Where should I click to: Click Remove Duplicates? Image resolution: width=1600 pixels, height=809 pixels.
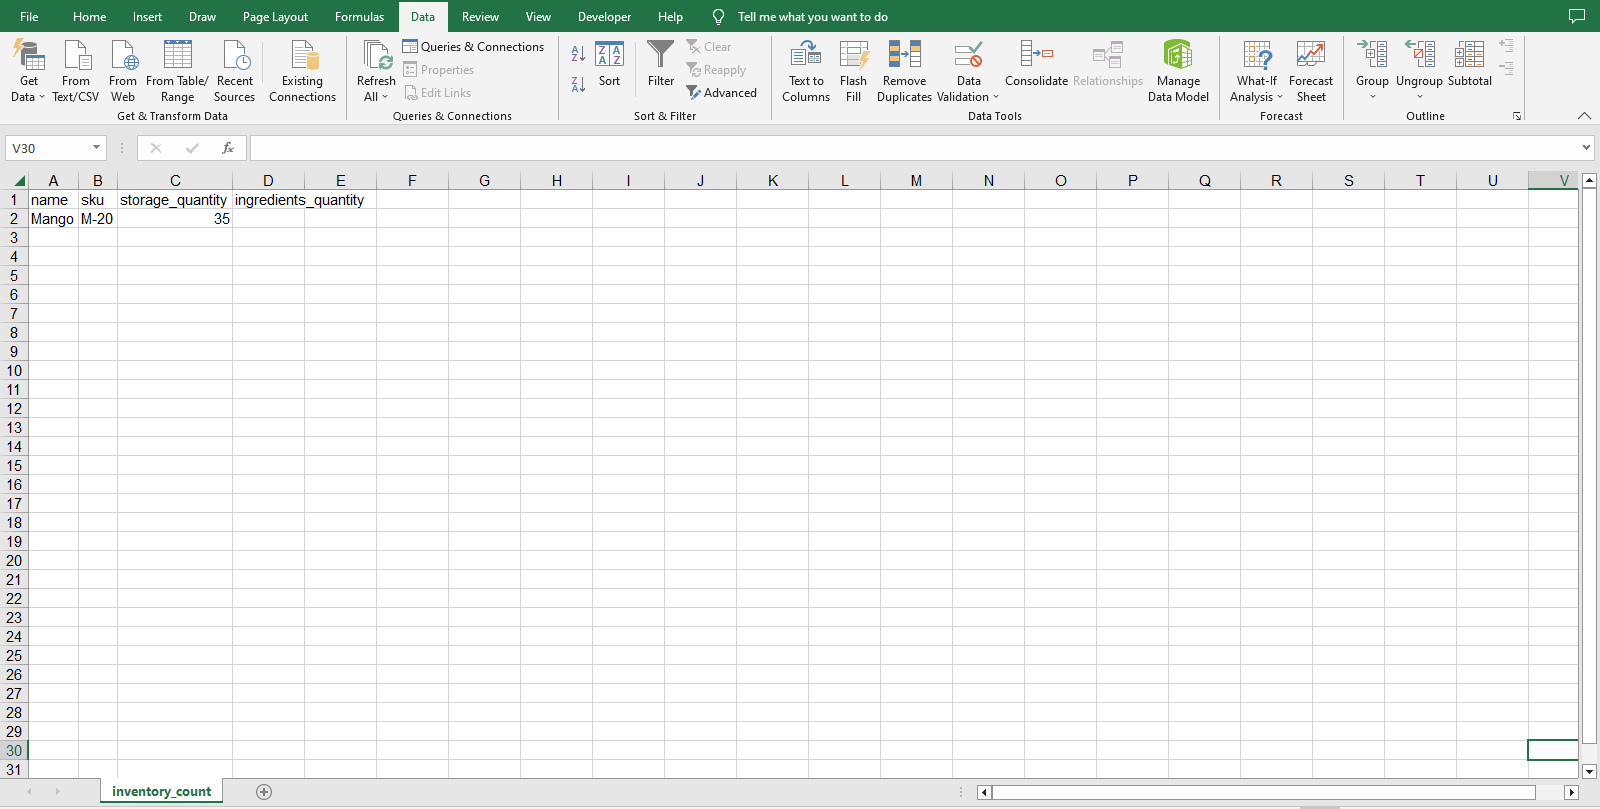point(904,71)
